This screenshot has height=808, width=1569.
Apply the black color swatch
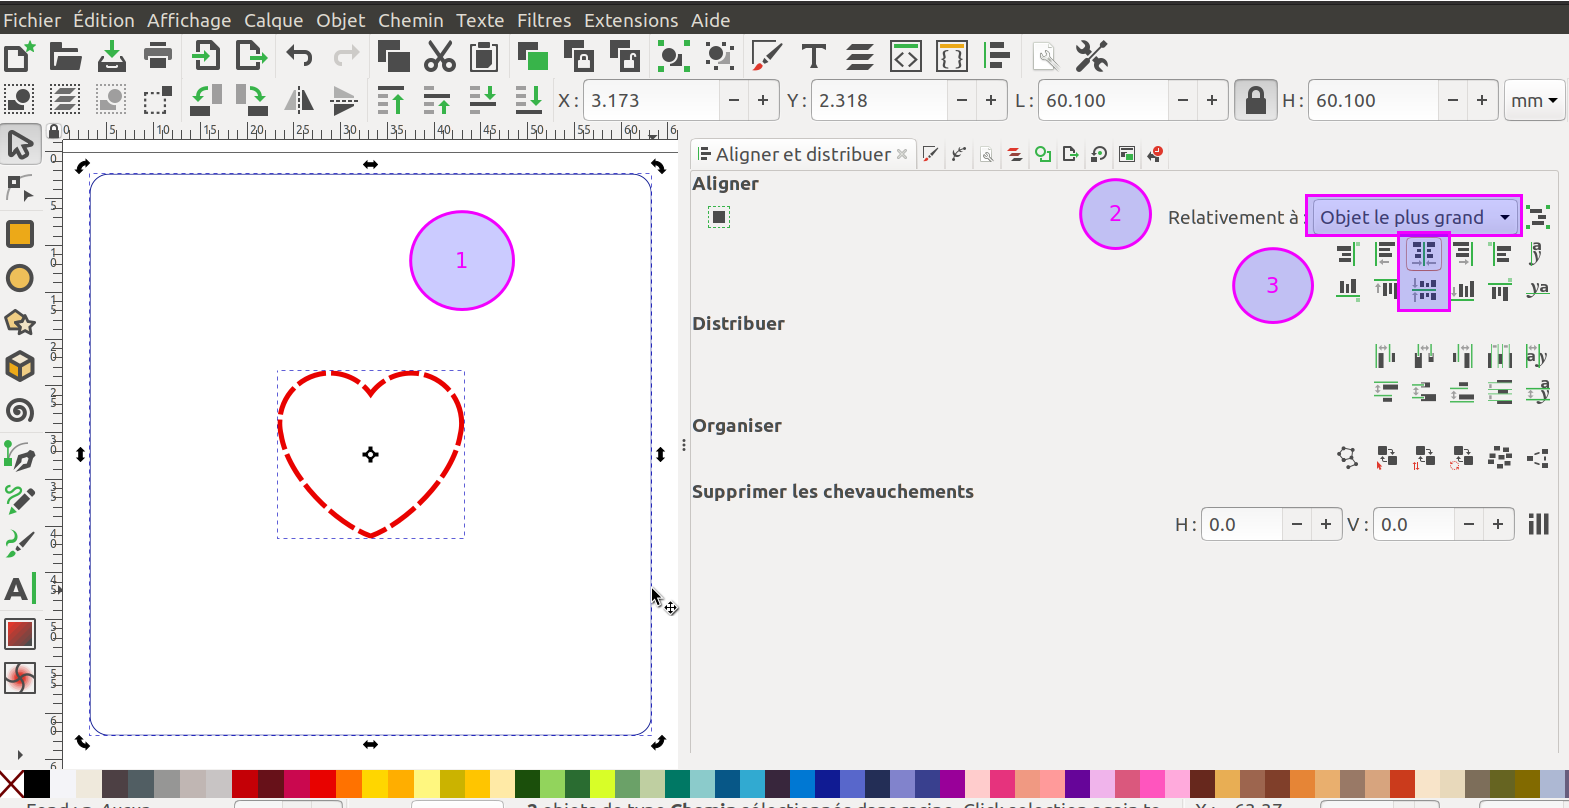coord(37,783)
